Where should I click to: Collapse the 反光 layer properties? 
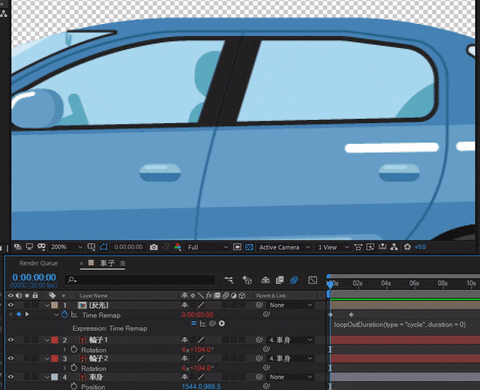click(47, 305)
